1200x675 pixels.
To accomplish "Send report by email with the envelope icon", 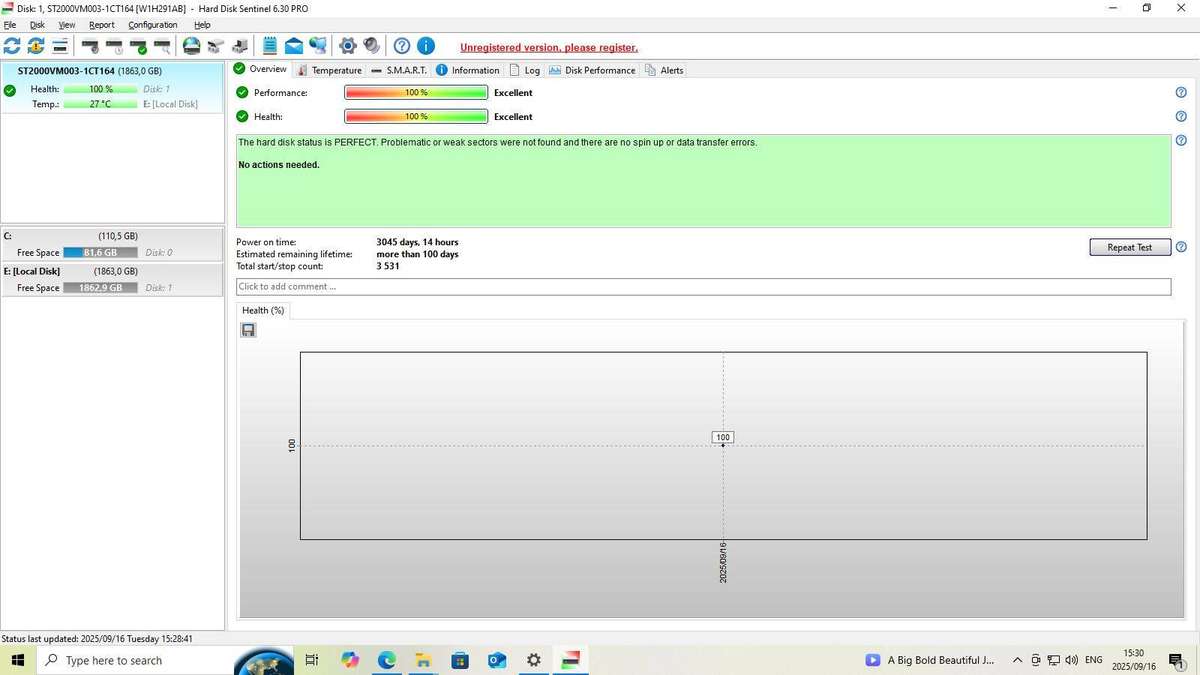I will (x=293, y=45).
